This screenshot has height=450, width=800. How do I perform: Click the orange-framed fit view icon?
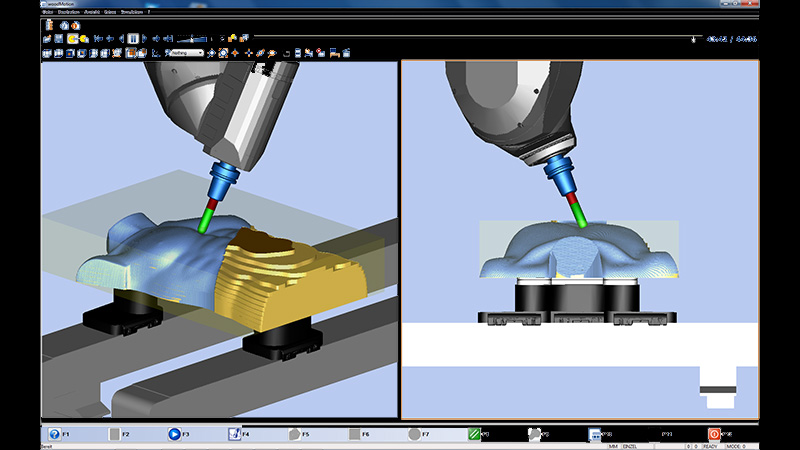(x=116, y=53)
